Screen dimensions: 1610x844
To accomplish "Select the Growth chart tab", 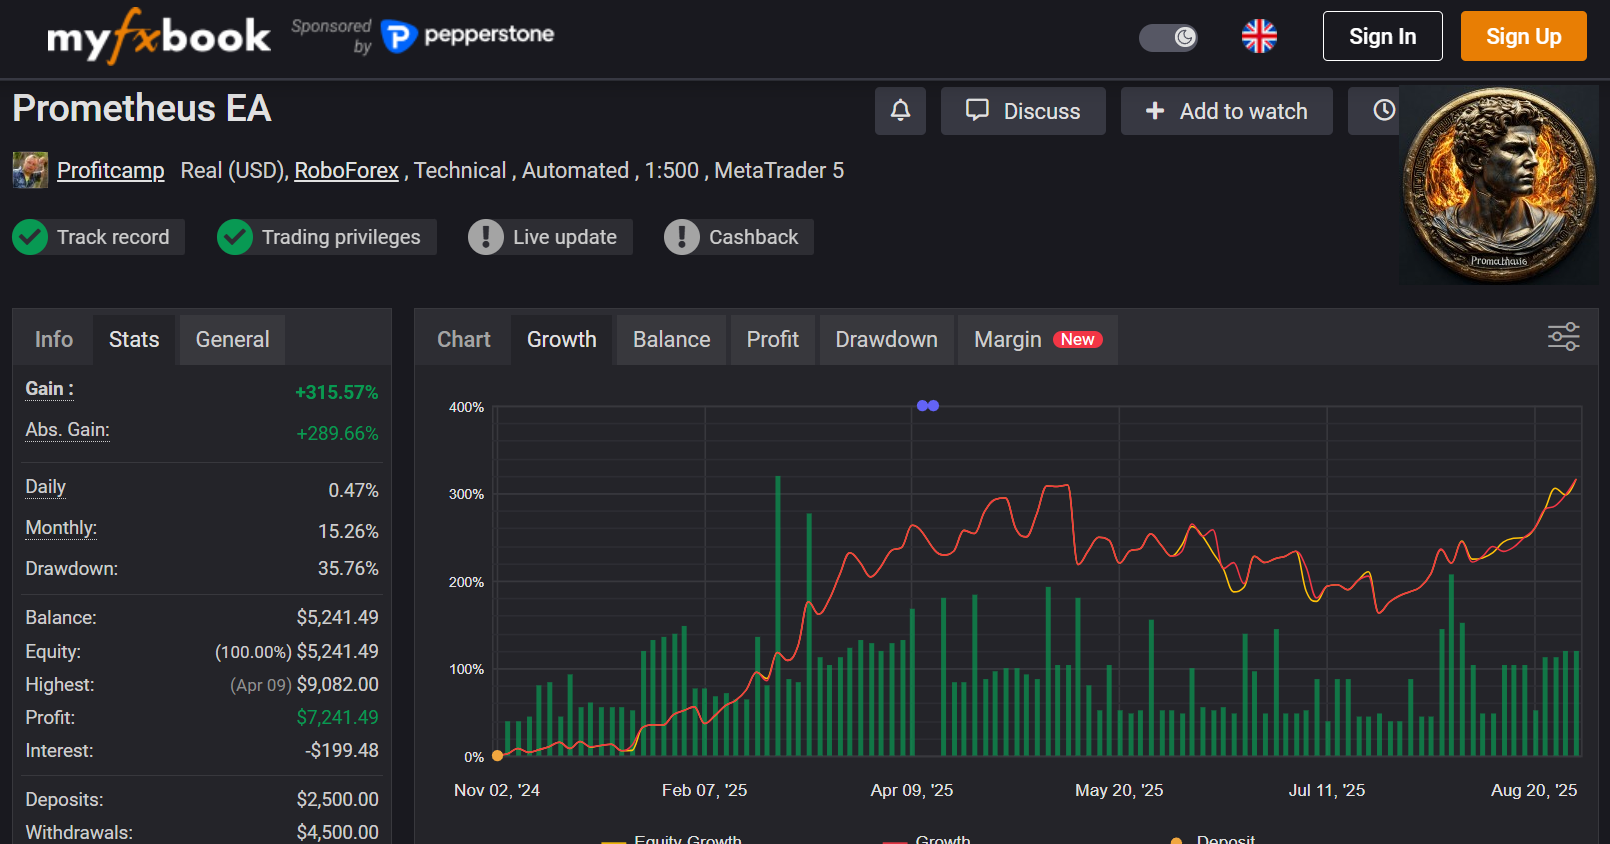I will (x=562, y=340).
